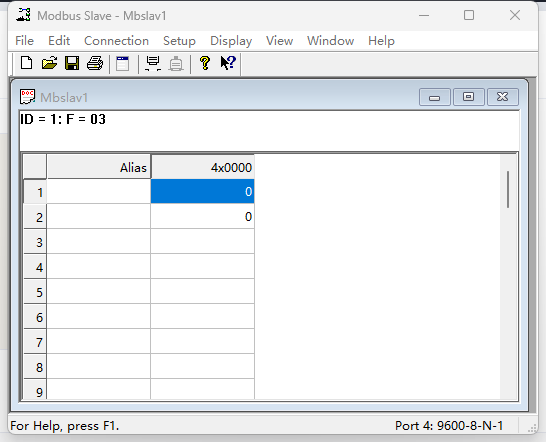Open the Display menu

[x=231, y=41]
